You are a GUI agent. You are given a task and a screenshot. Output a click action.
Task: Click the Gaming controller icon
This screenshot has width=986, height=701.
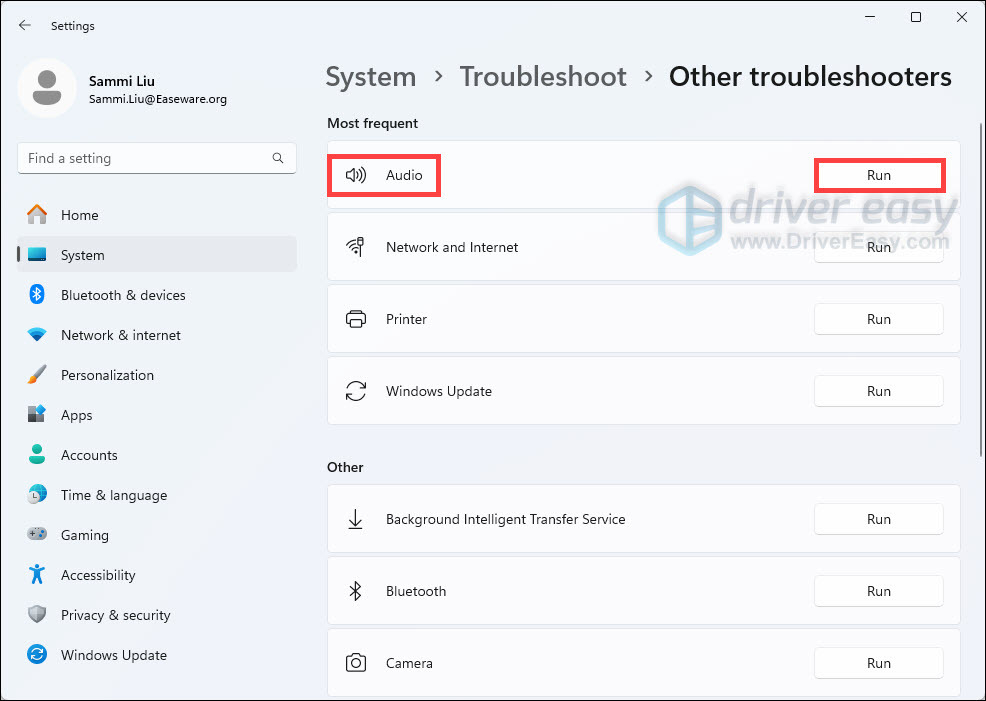click(37, 535)
